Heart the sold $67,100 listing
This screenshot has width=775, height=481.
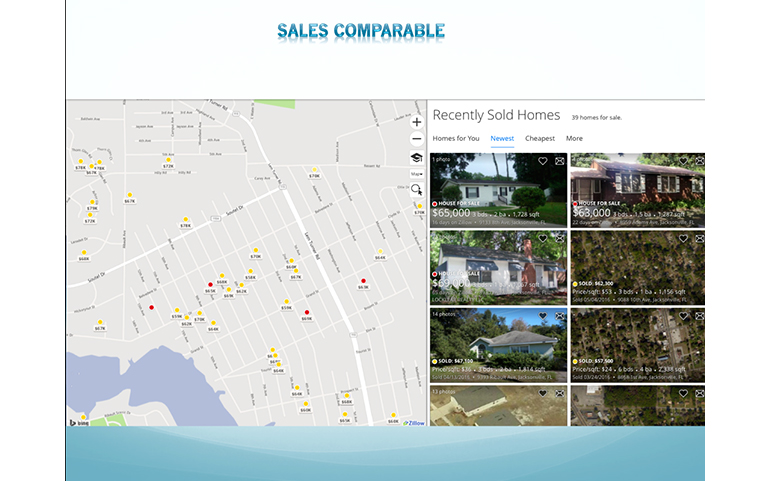click(x=543, y=316)
